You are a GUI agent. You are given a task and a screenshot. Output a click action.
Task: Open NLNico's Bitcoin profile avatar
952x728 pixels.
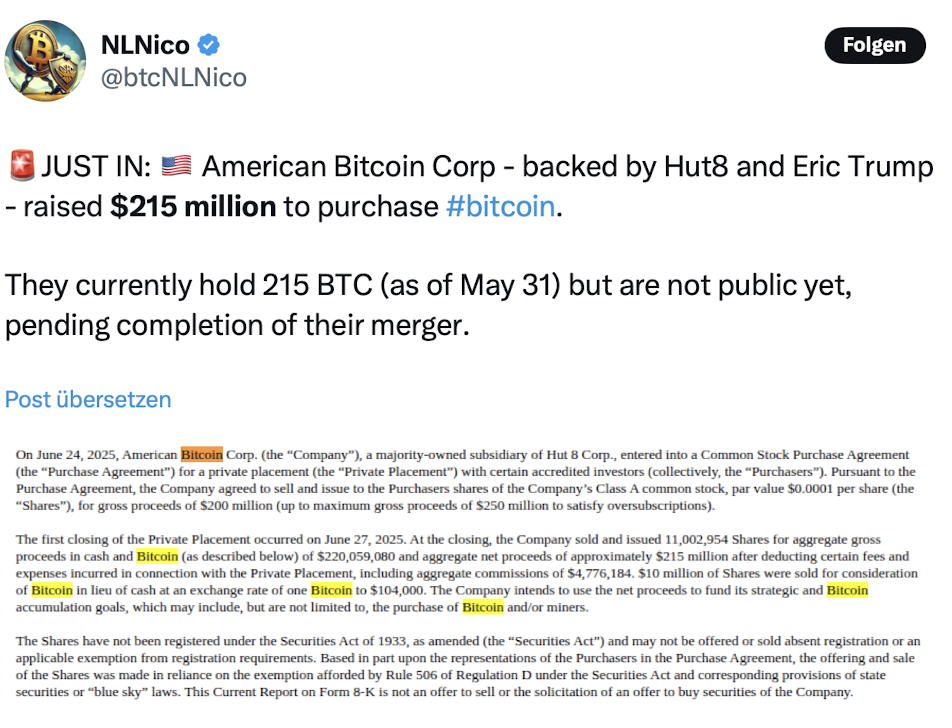pos(45,61)
